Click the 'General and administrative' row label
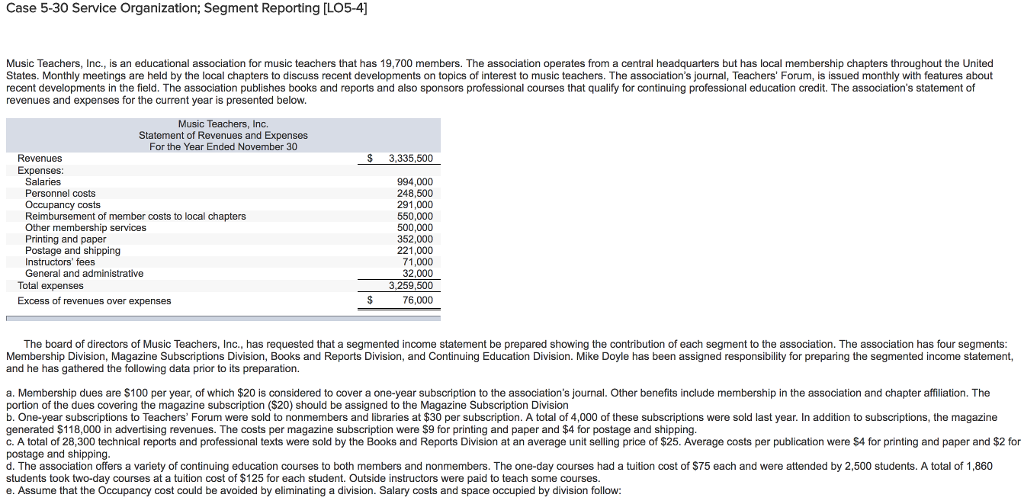 pos(84,274)
